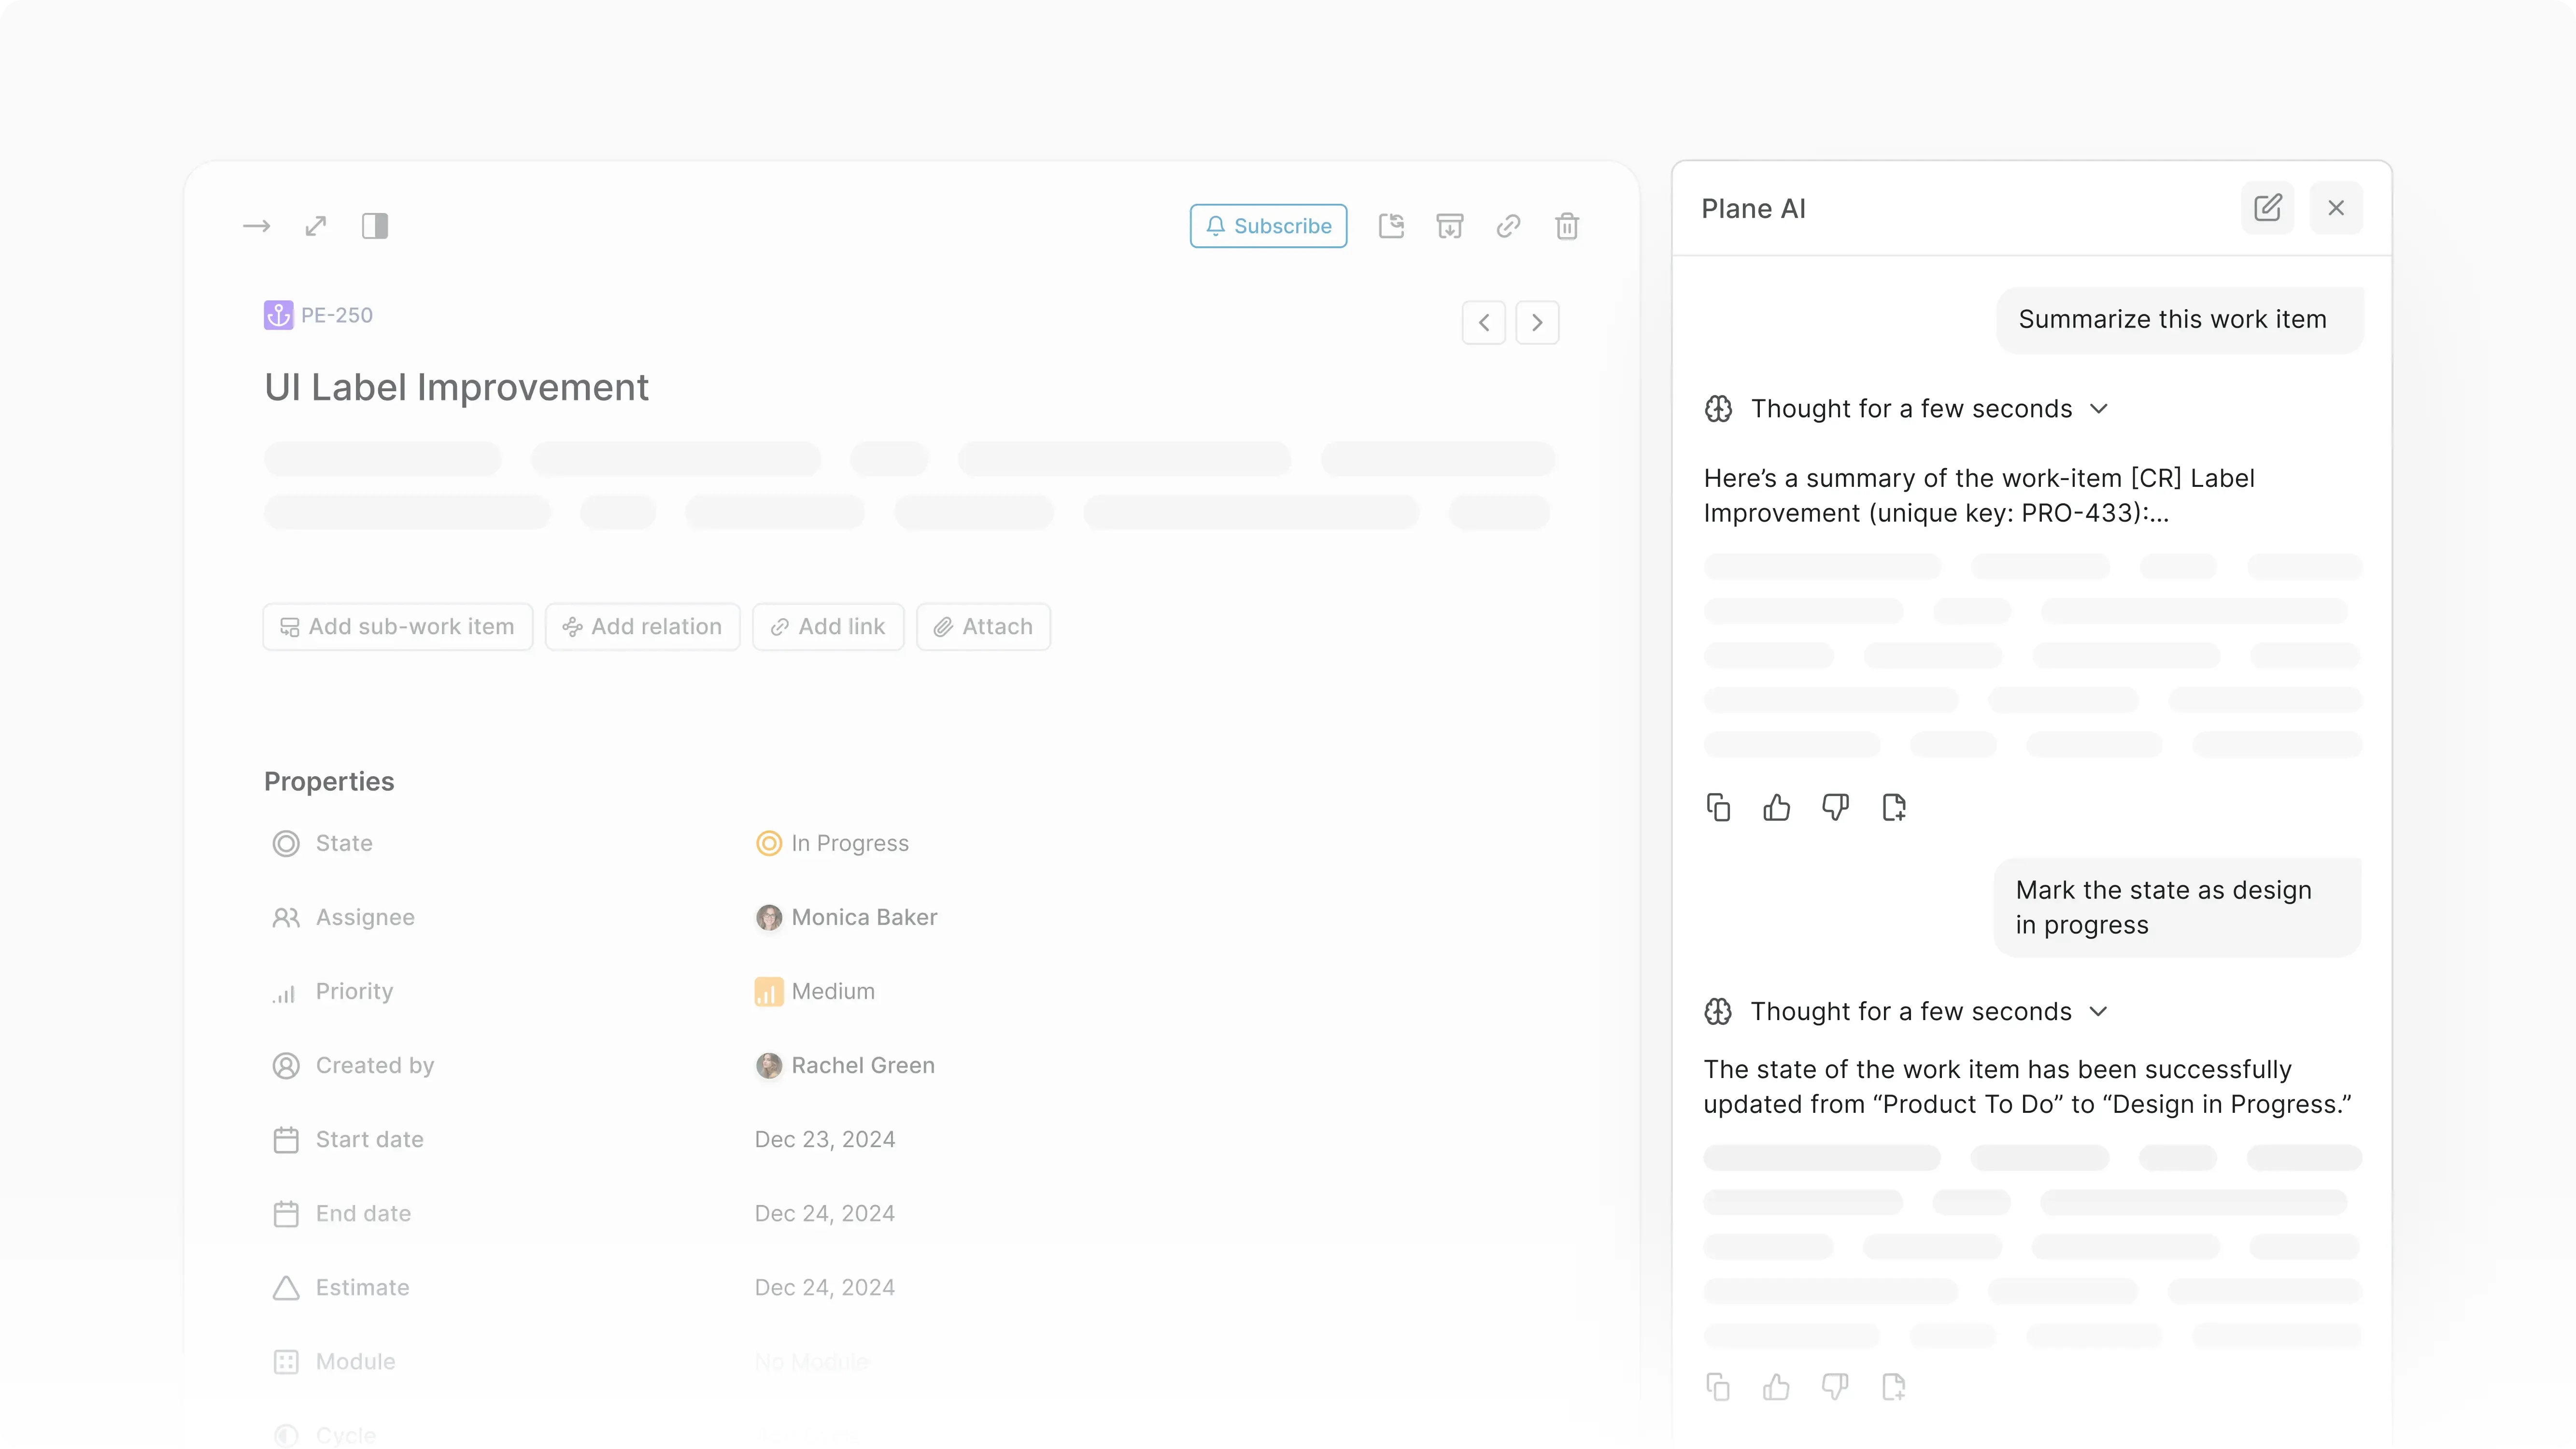Start a new Plane AI chat
This screenshot has height=1449, width=2576.
coord(2267,208)
